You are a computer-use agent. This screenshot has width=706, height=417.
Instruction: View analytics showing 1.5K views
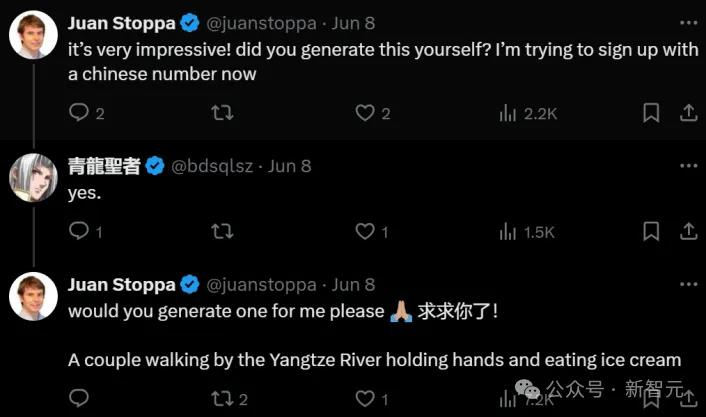[x=509, y=232]
